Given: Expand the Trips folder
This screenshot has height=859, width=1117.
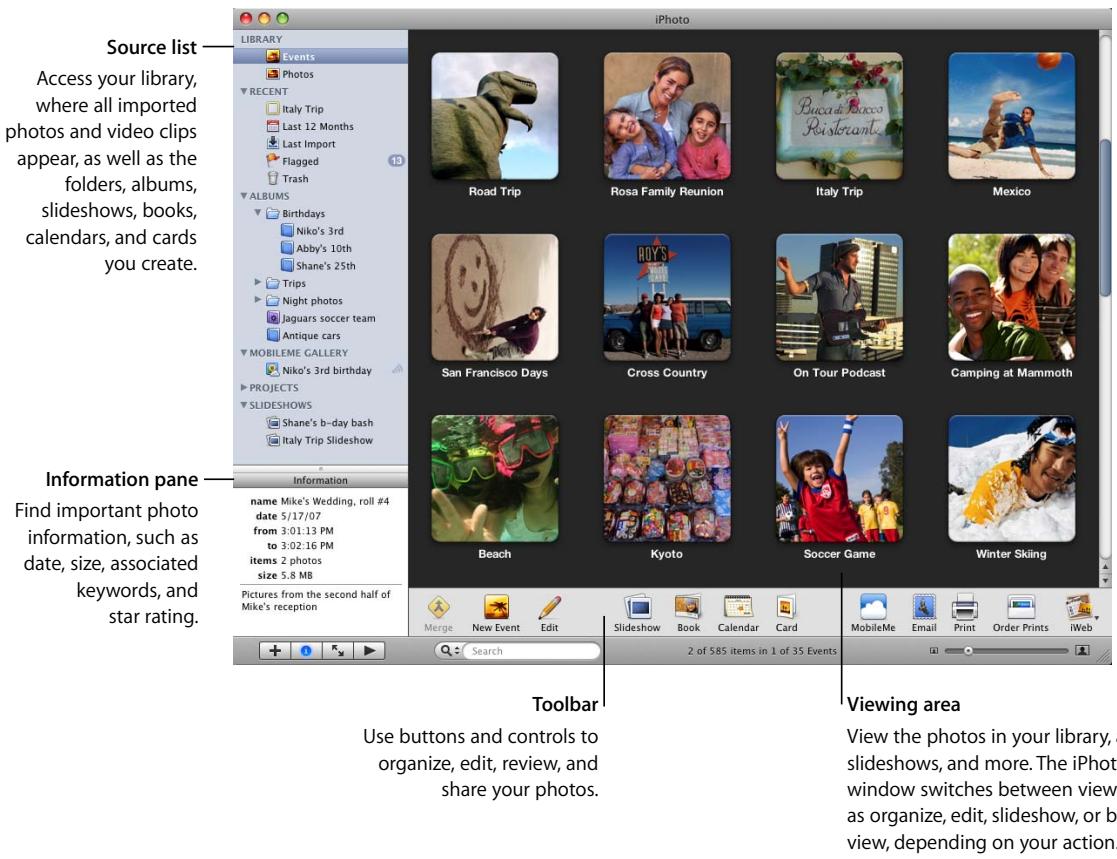Looking at the screenshot, I should point(258,283).
